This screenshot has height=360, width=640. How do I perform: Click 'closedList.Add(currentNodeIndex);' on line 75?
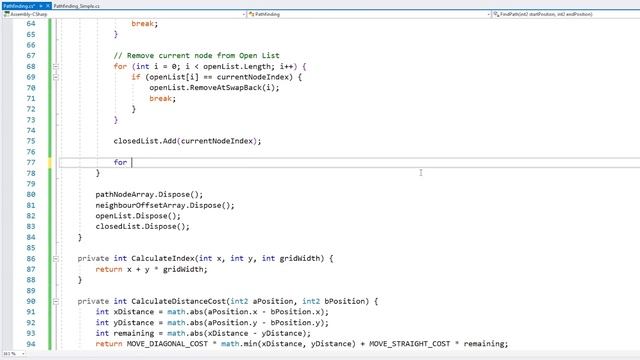coord(187,141)
